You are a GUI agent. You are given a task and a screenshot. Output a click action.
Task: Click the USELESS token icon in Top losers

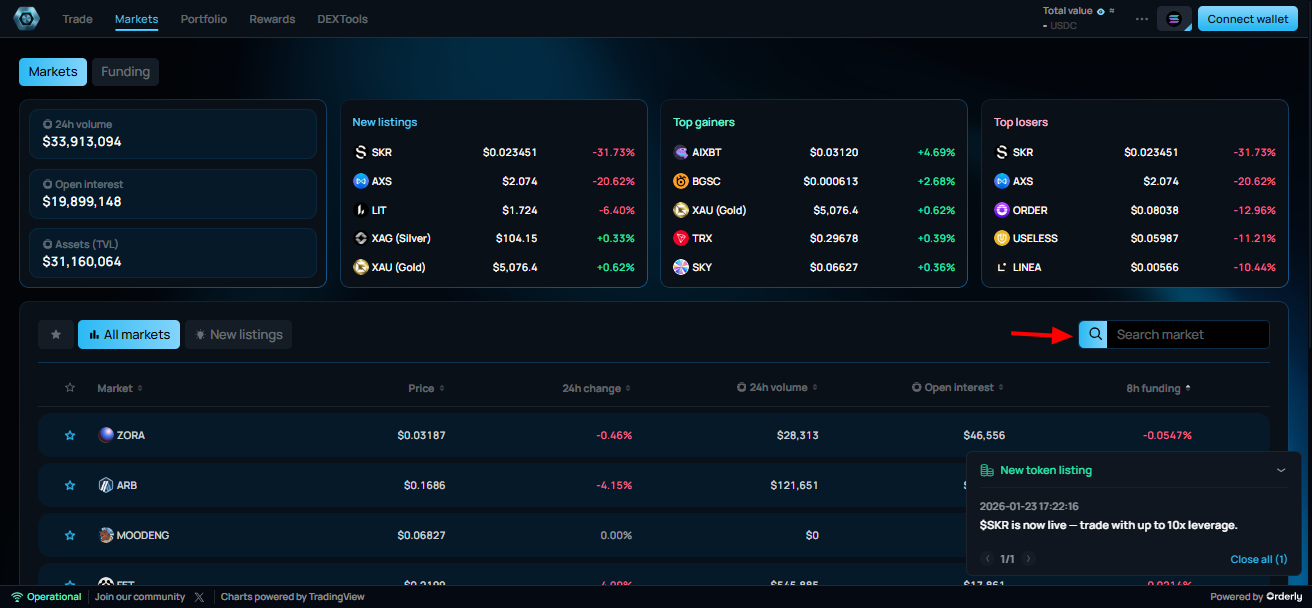click(1002, 239)
